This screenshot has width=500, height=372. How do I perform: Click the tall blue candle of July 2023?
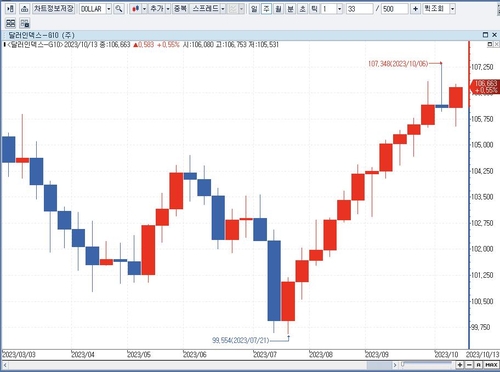[x=274, y=281]
